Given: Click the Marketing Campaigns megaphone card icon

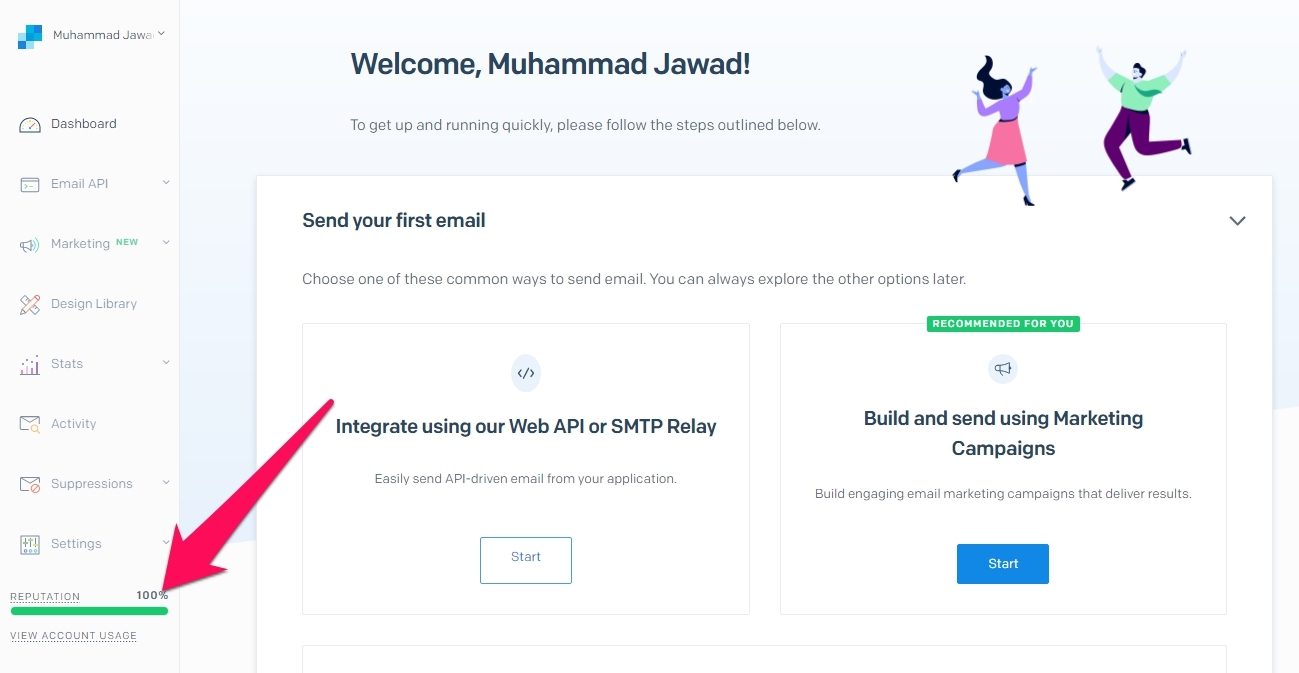Looking at the screenshot, I should pos(1003,369).
